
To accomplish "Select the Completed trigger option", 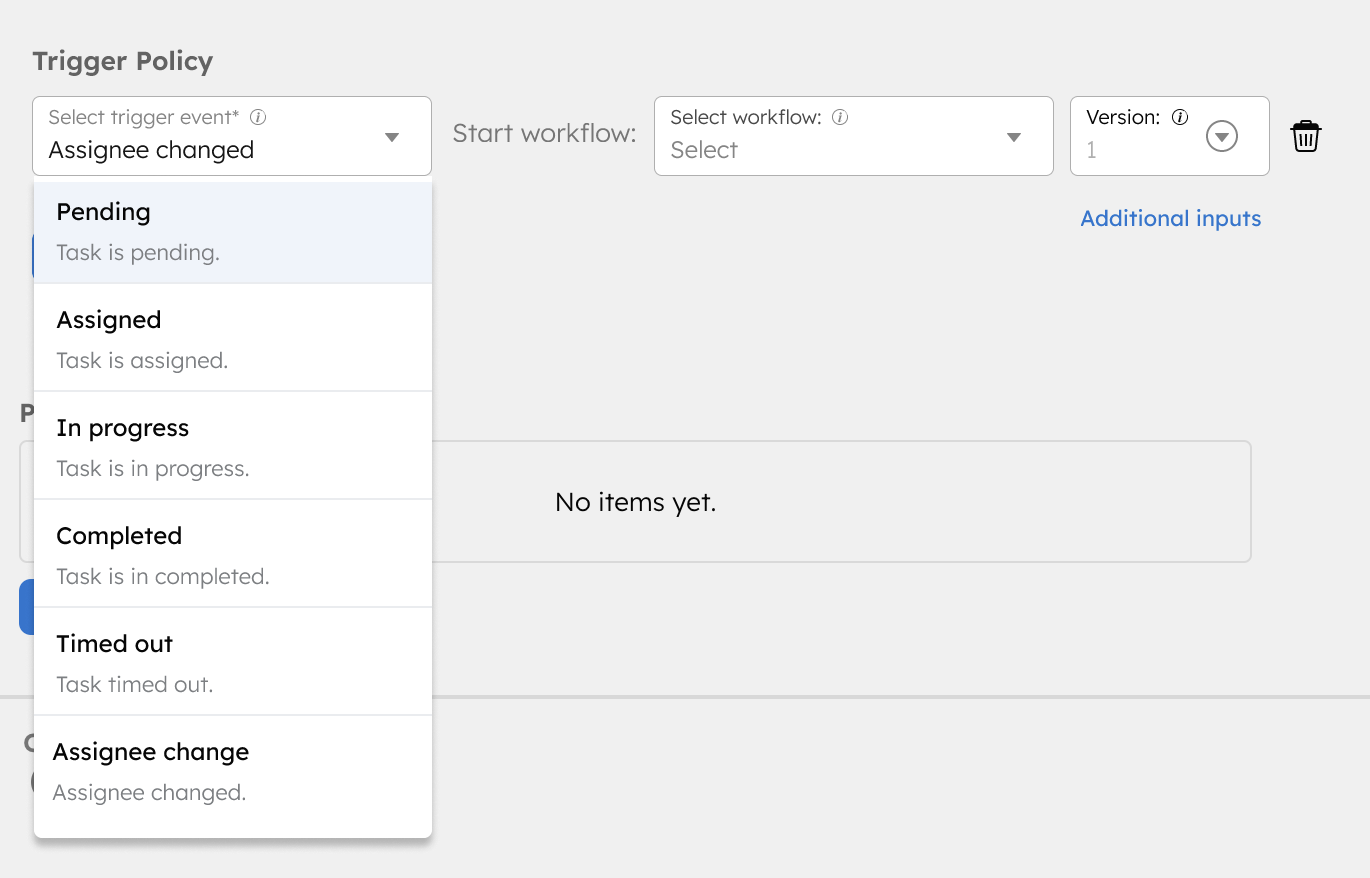I will [233, 555].
